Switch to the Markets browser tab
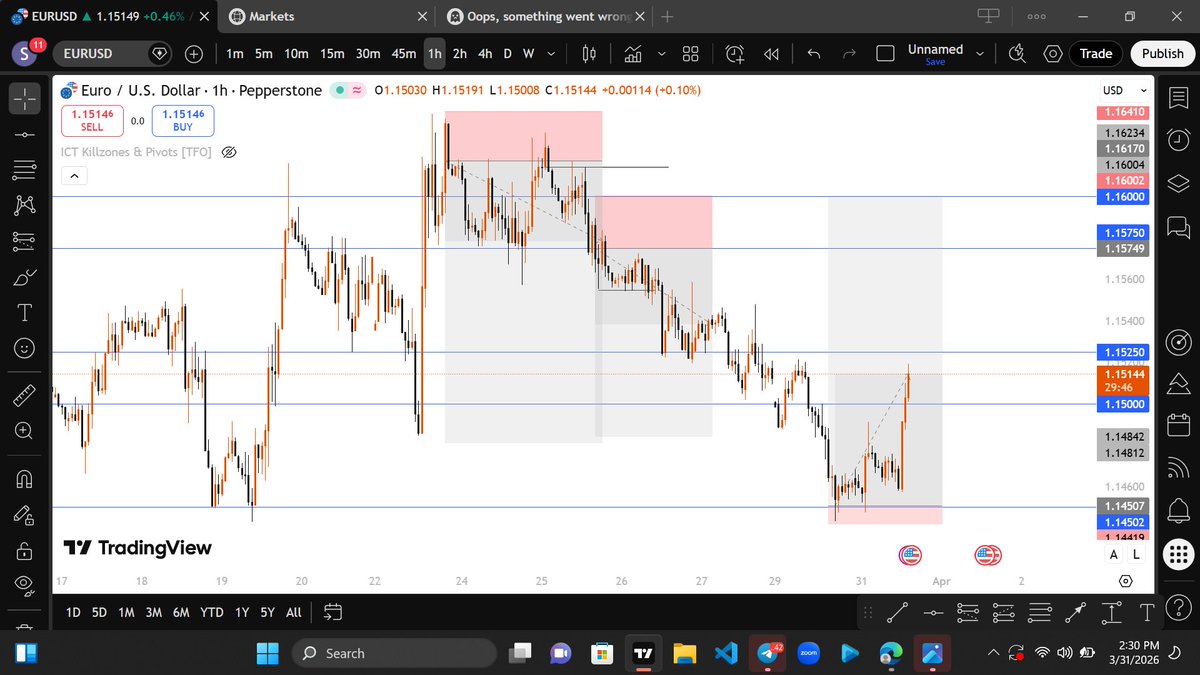This screenshot has height=675, width=1200. point(327,16)
